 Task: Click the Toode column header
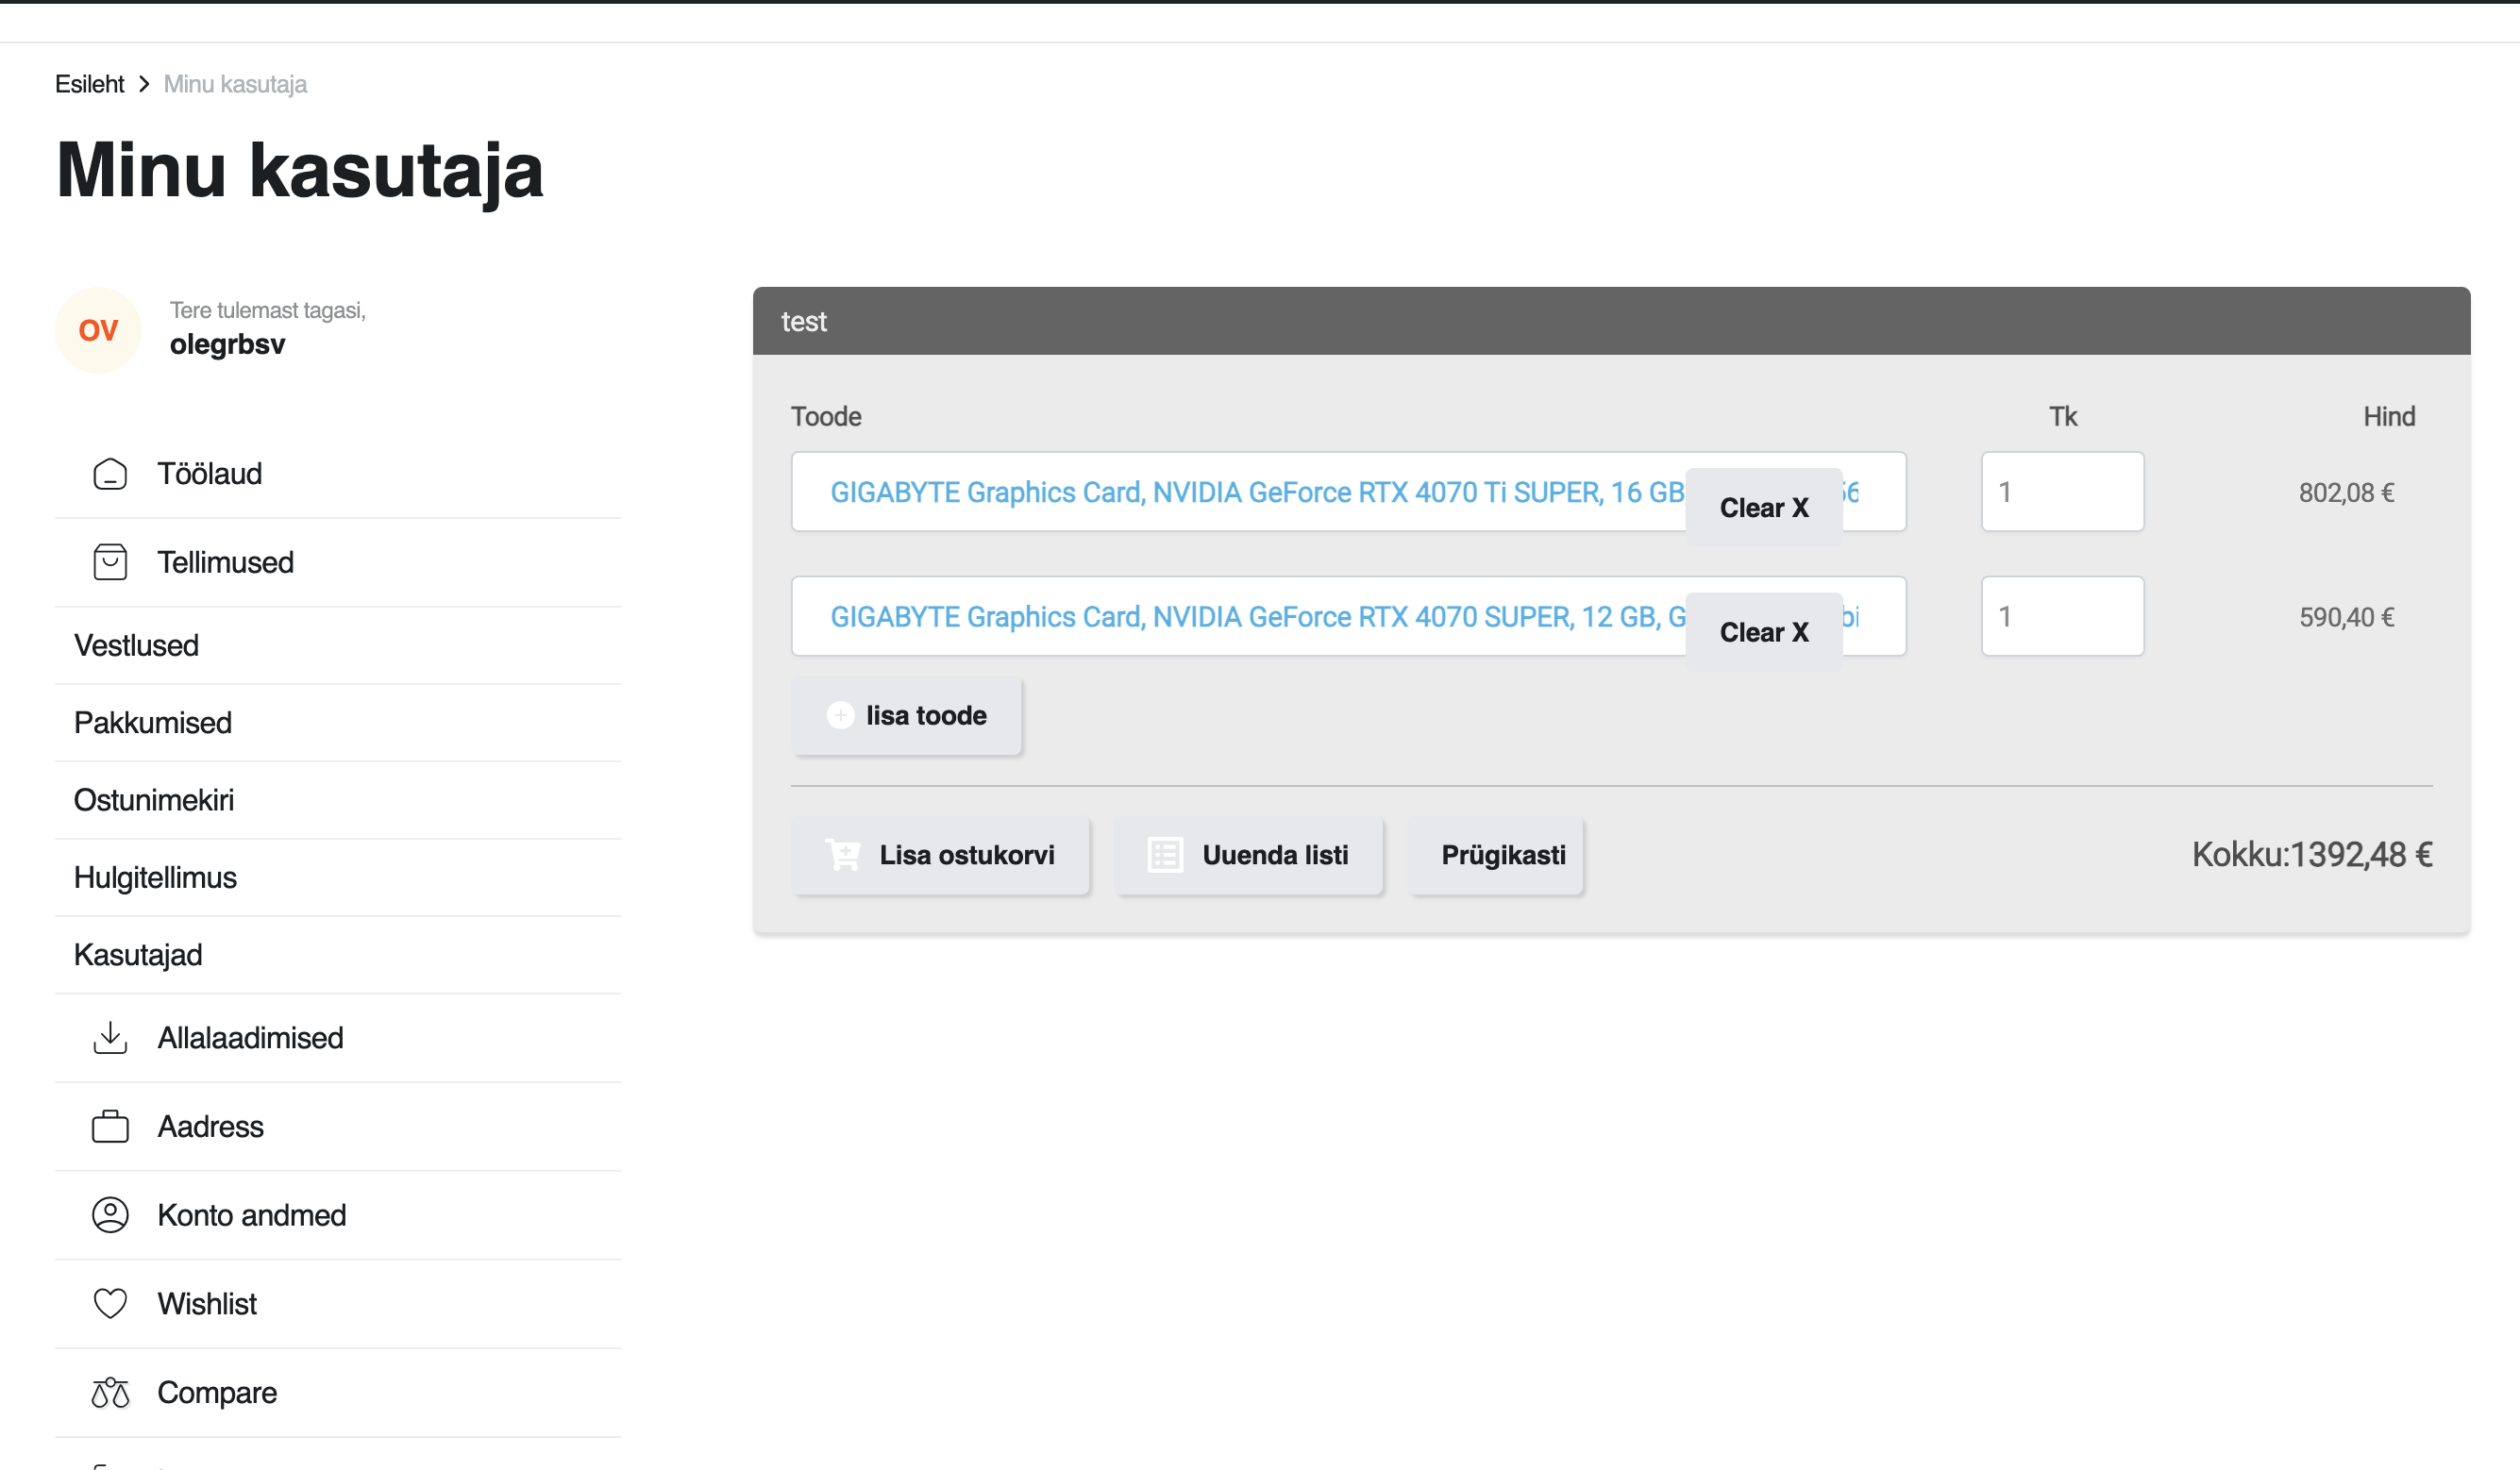click(x=826, y=416)
